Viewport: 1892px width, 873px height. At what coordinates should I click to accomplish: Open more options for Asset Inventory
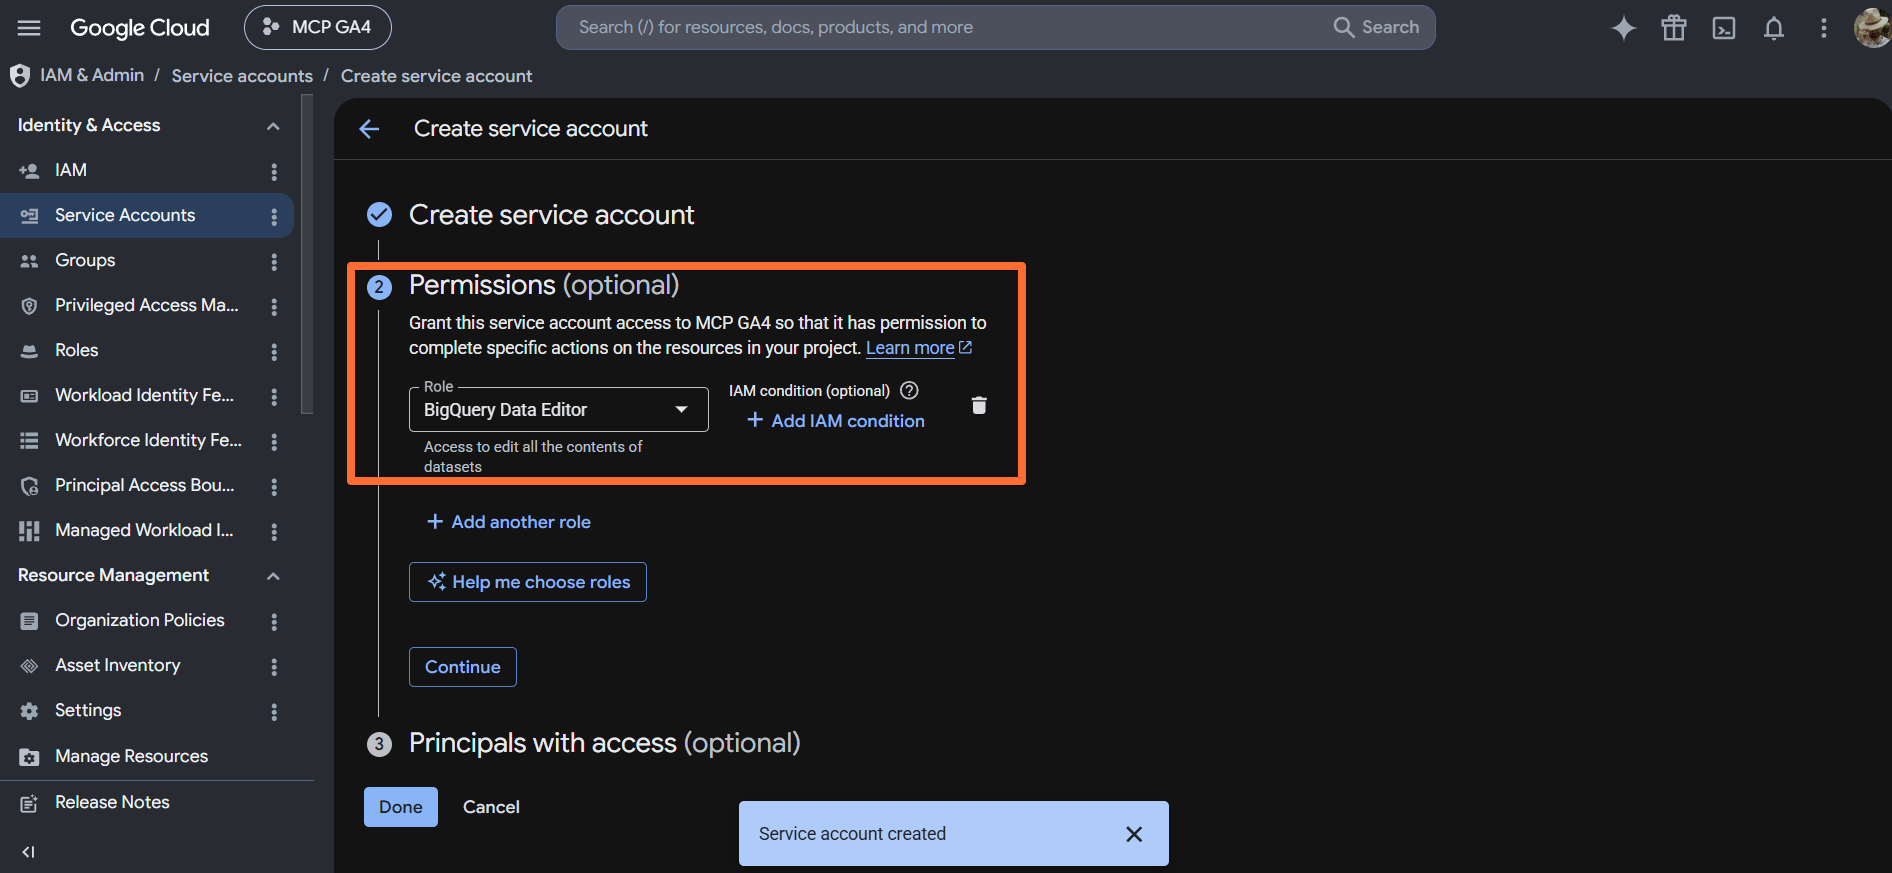[274, 667]
